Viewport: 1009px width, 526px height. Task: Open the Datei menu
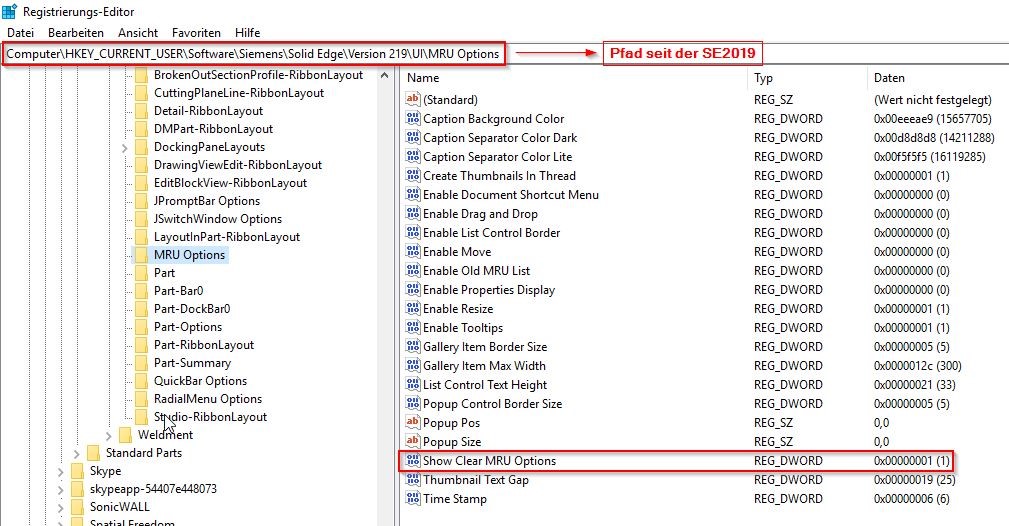coord(21,32)
